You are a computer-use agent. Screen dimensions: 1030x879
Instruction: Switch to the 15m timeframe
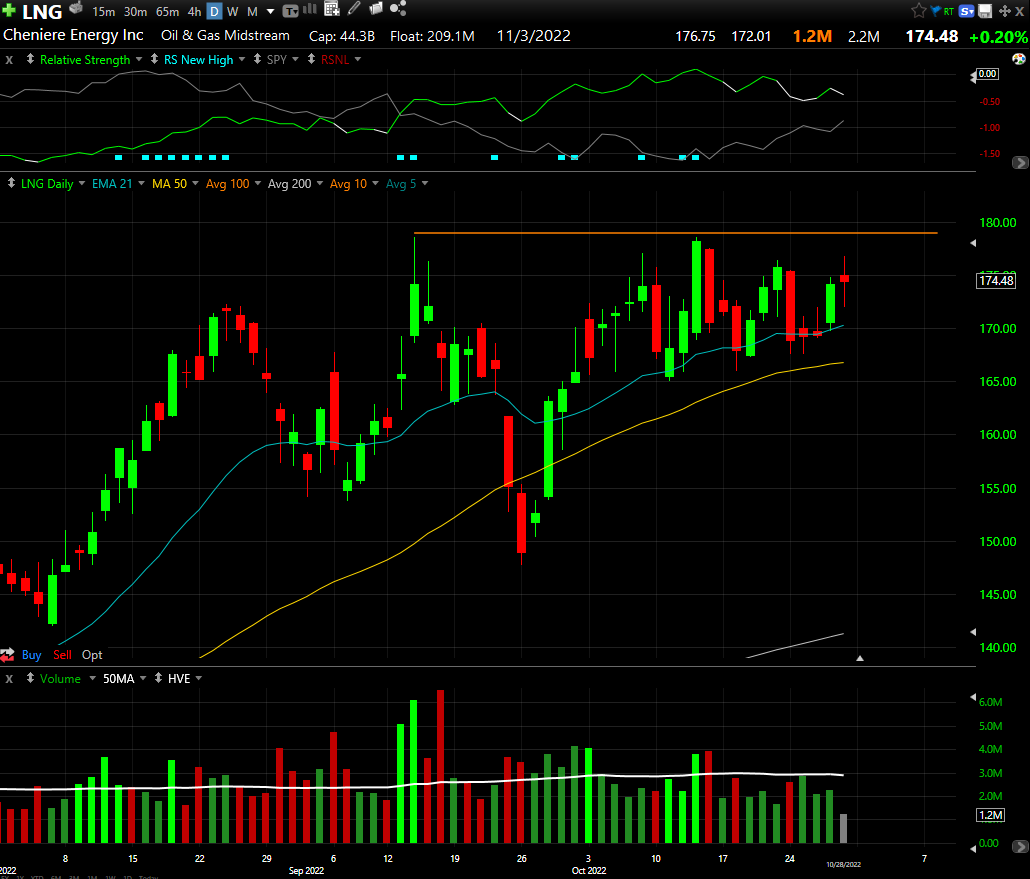[104, 12]
